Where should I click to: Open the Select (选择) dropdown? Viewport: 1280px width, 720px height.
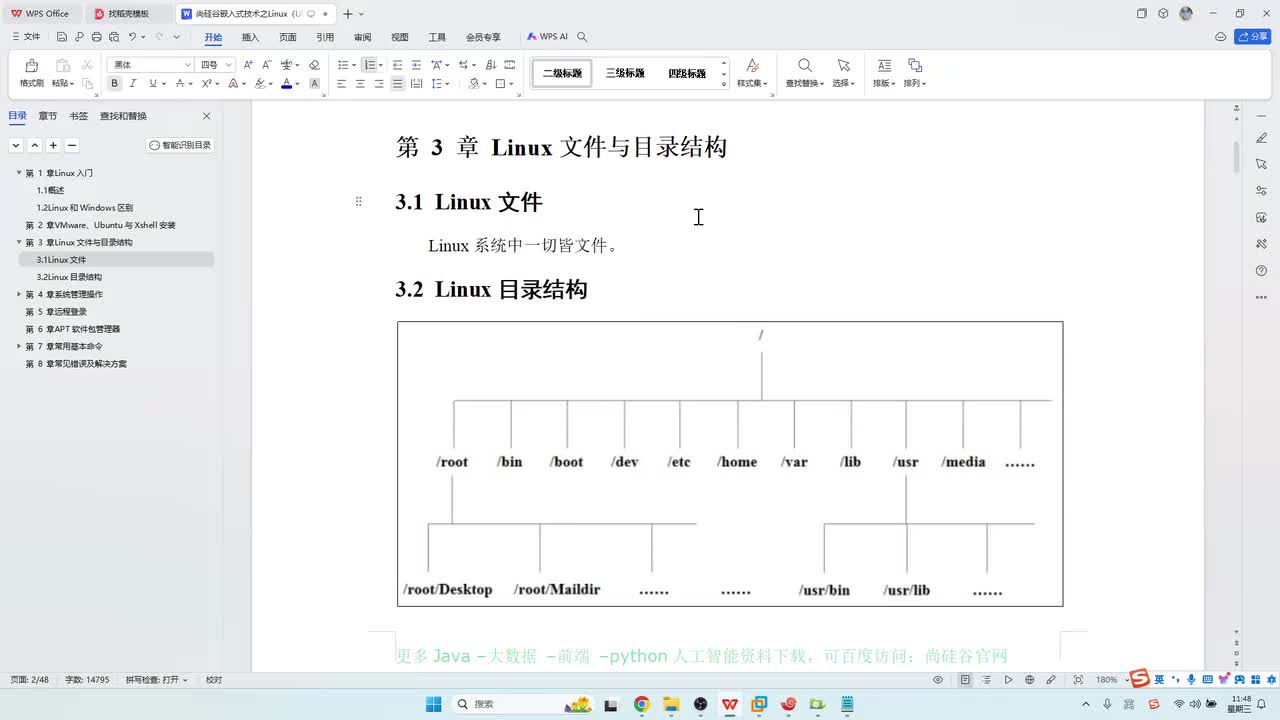coord(843,73)
